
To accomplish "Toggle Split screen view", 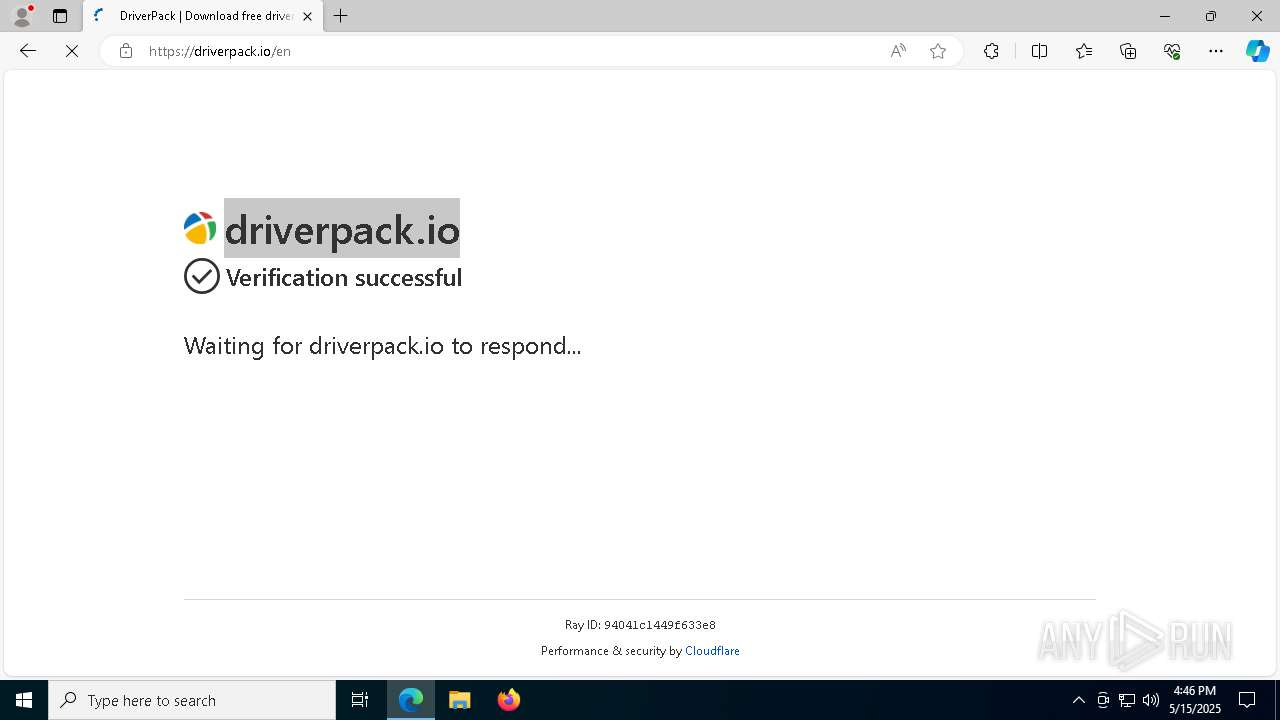I will [1039, 51].
